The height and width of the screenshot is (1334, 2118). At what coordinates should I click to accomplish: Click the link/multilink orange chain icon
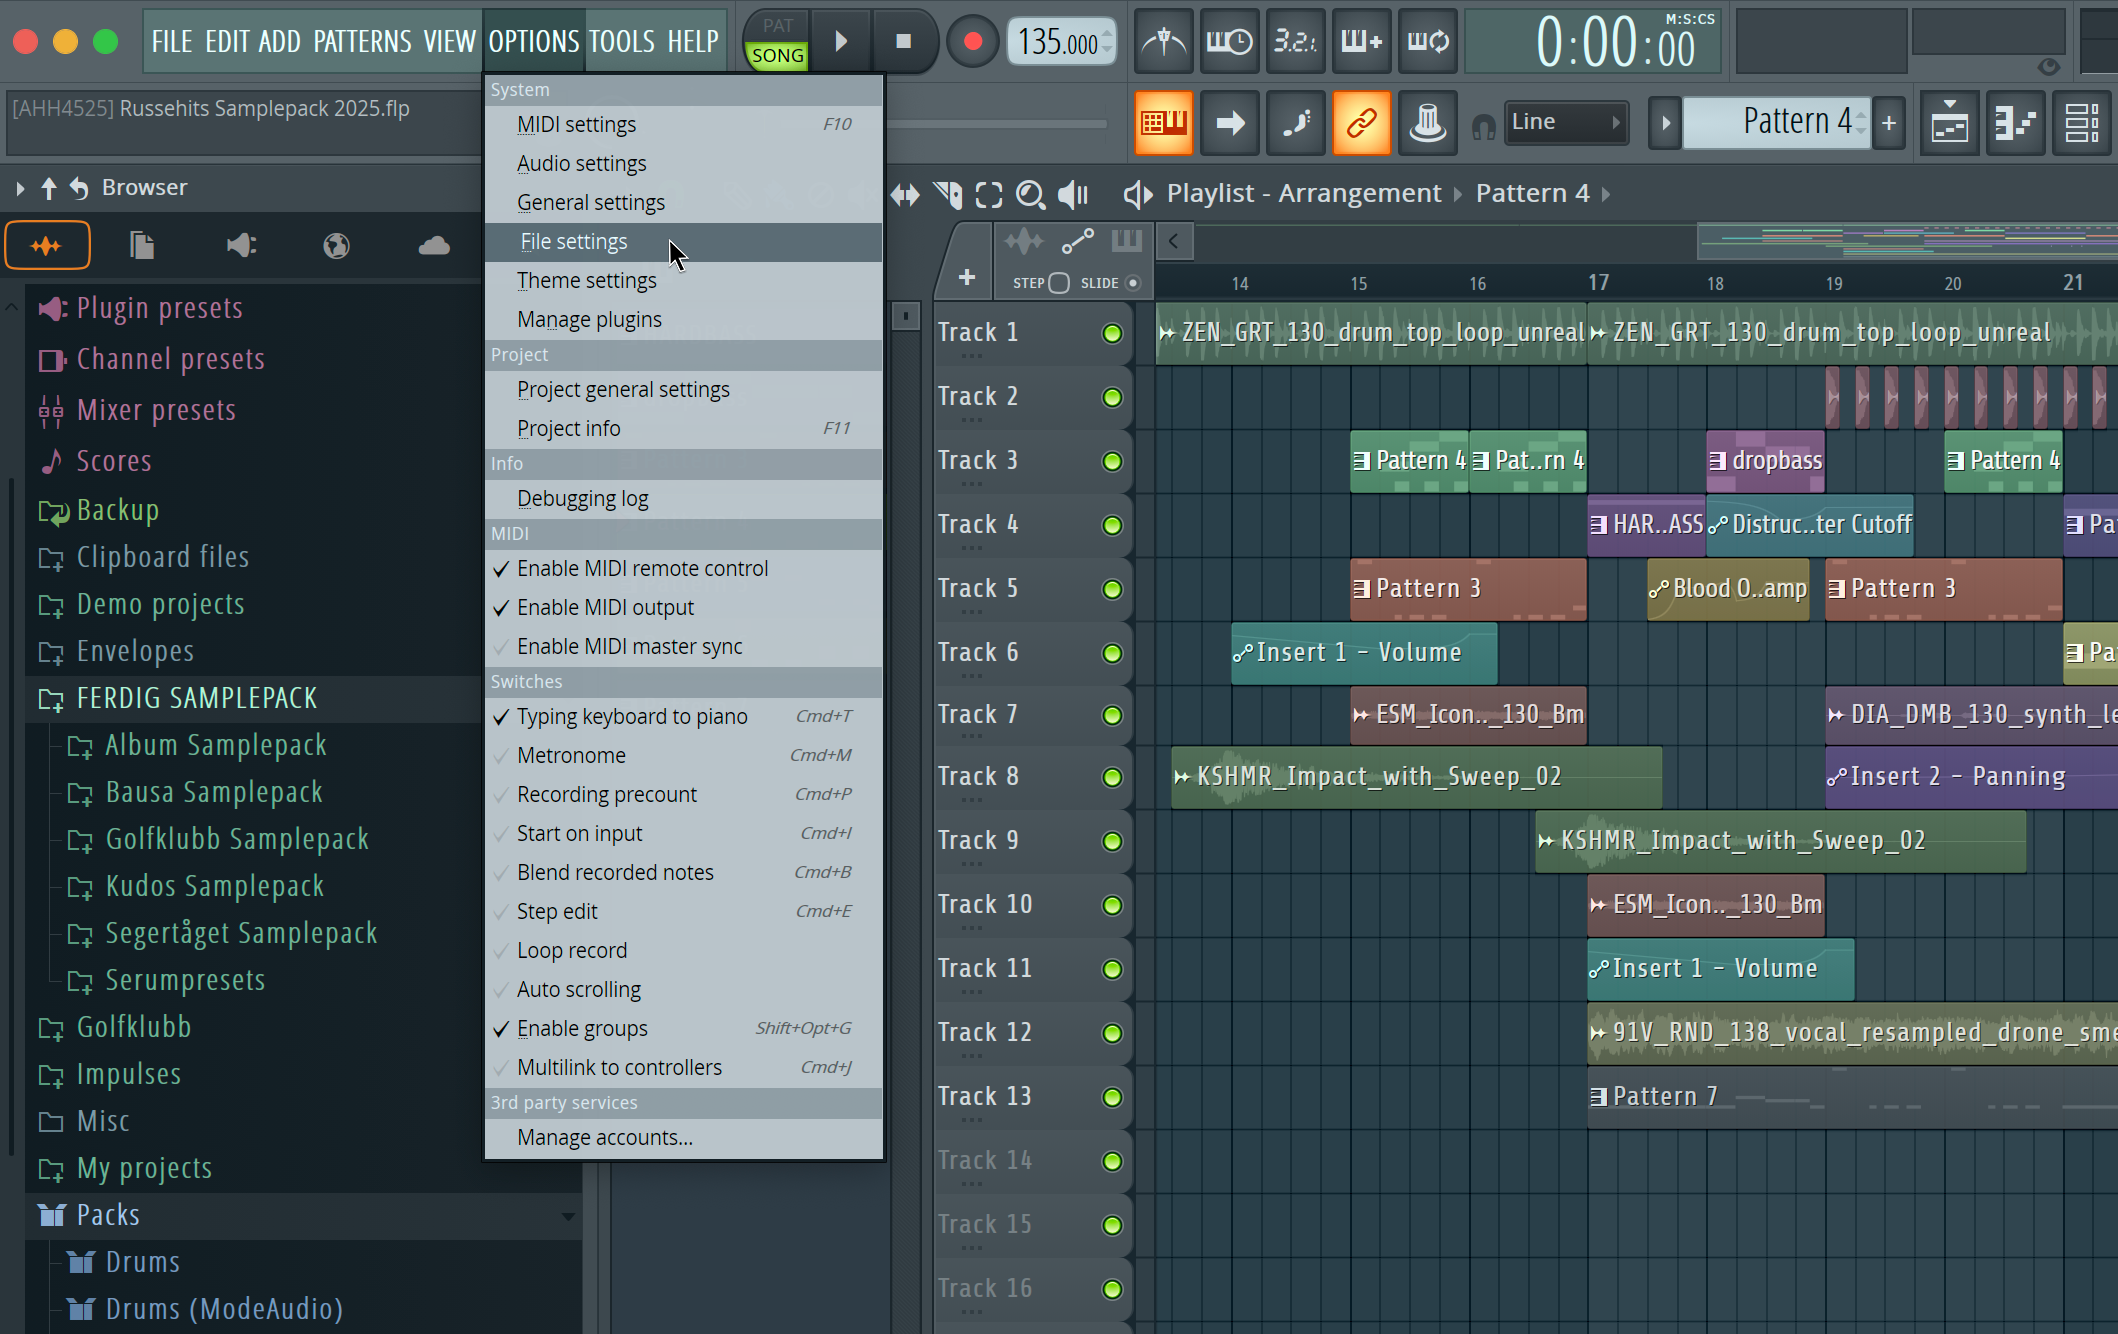tap(1361, 124)
